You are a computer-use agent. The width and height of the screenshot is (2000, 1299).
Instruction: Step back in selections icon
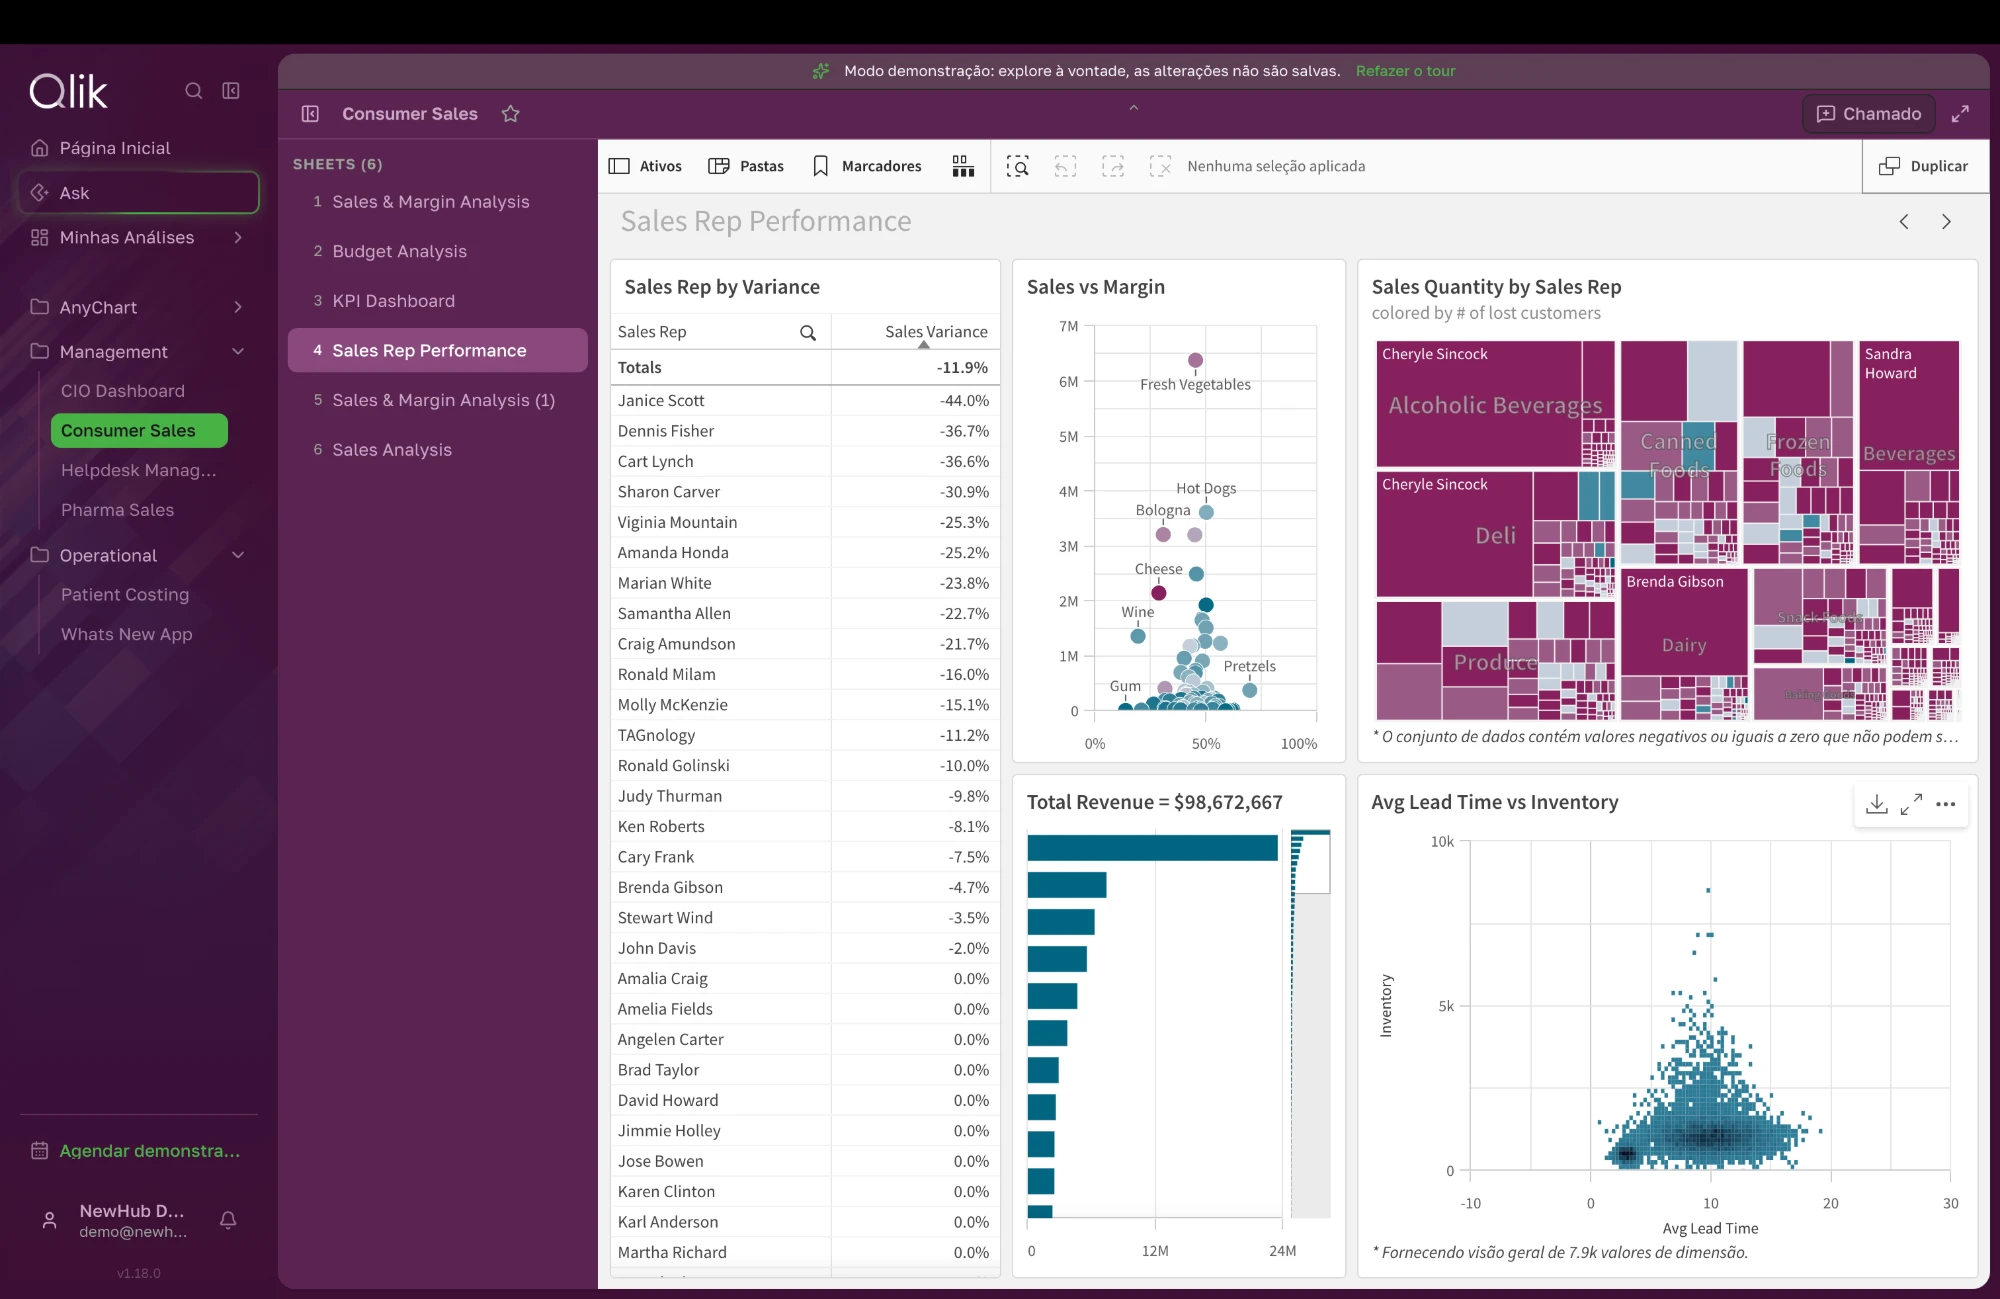pyautogui.click(x=1065, y=166)
